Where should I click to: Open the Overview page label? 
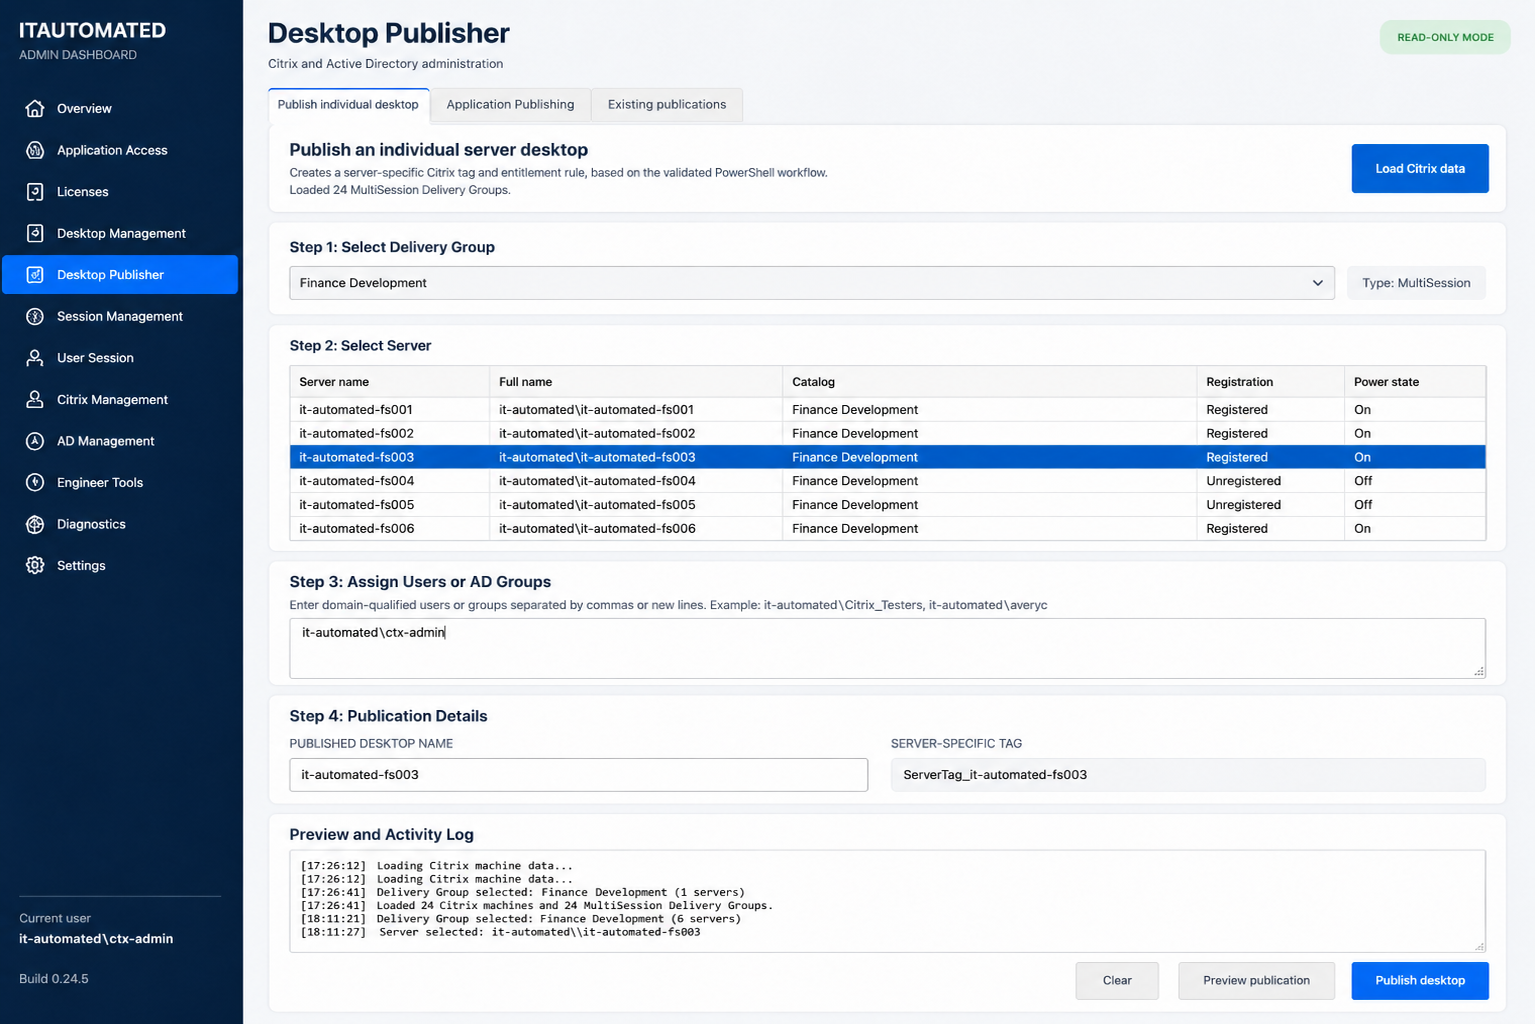(84, 108)
